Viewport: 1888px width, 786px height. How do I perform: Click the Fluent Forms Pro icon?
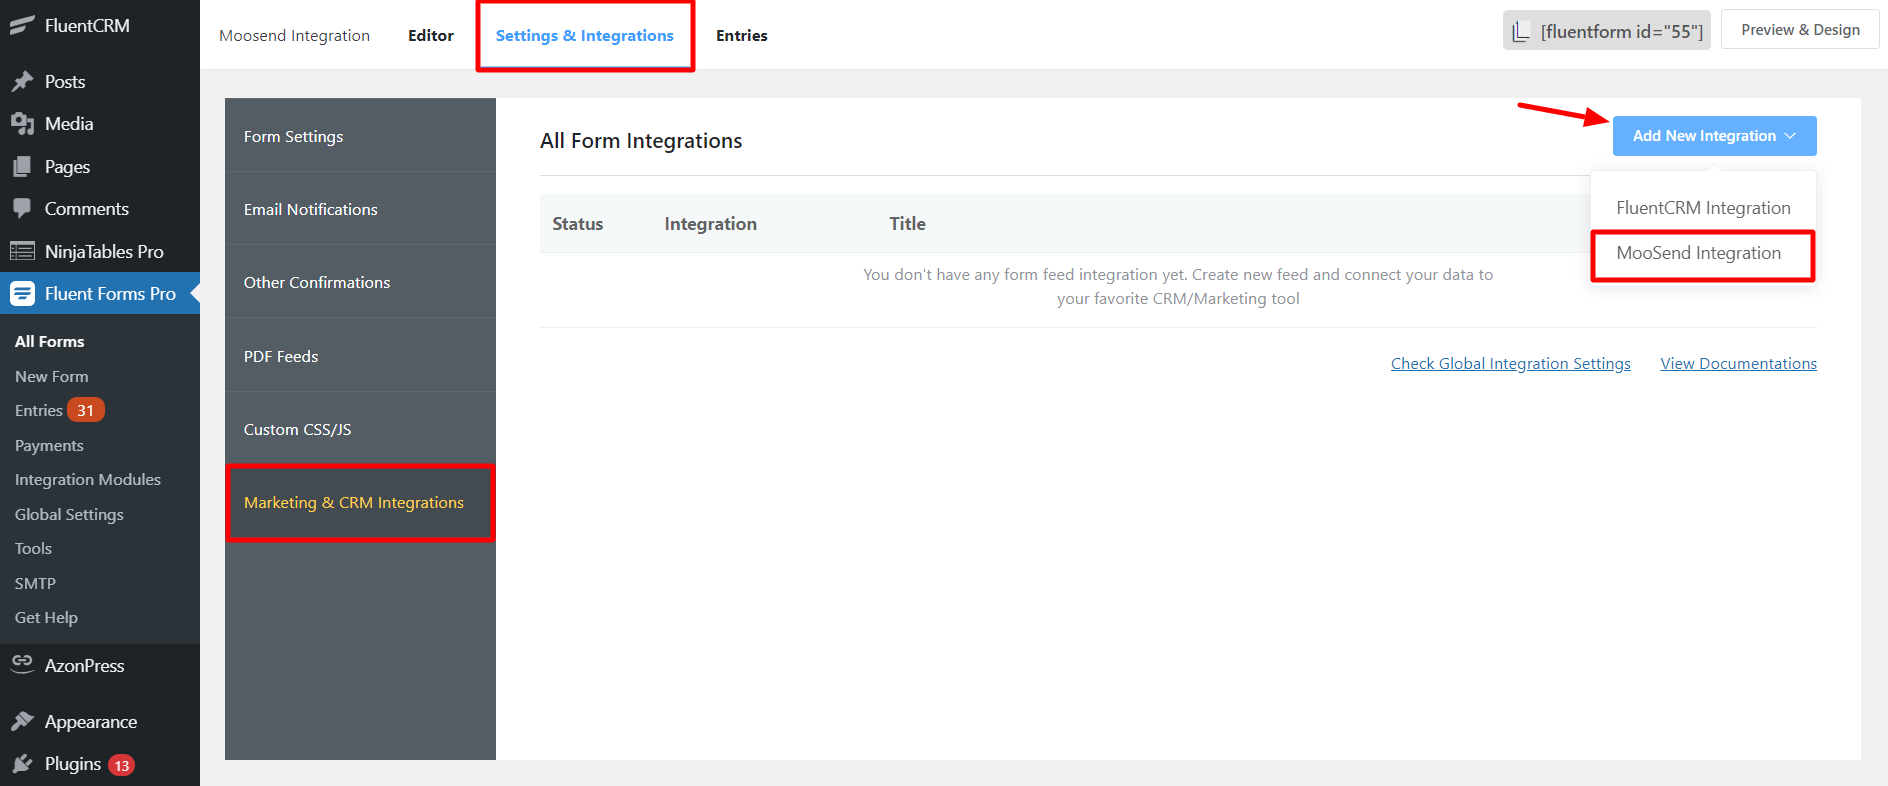pyautogui.click(x=22, y=294)
